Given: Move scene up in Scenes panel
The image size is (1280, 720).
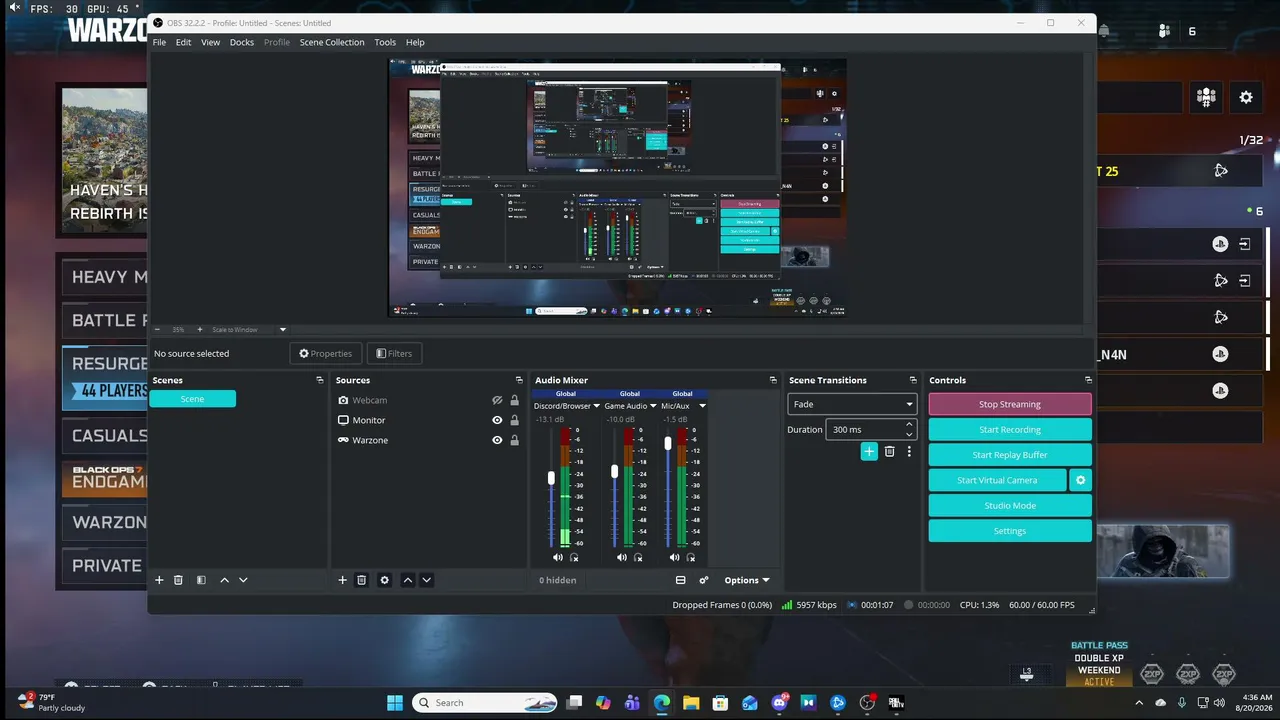Looking at the screenshot, I should pos(224,580).
